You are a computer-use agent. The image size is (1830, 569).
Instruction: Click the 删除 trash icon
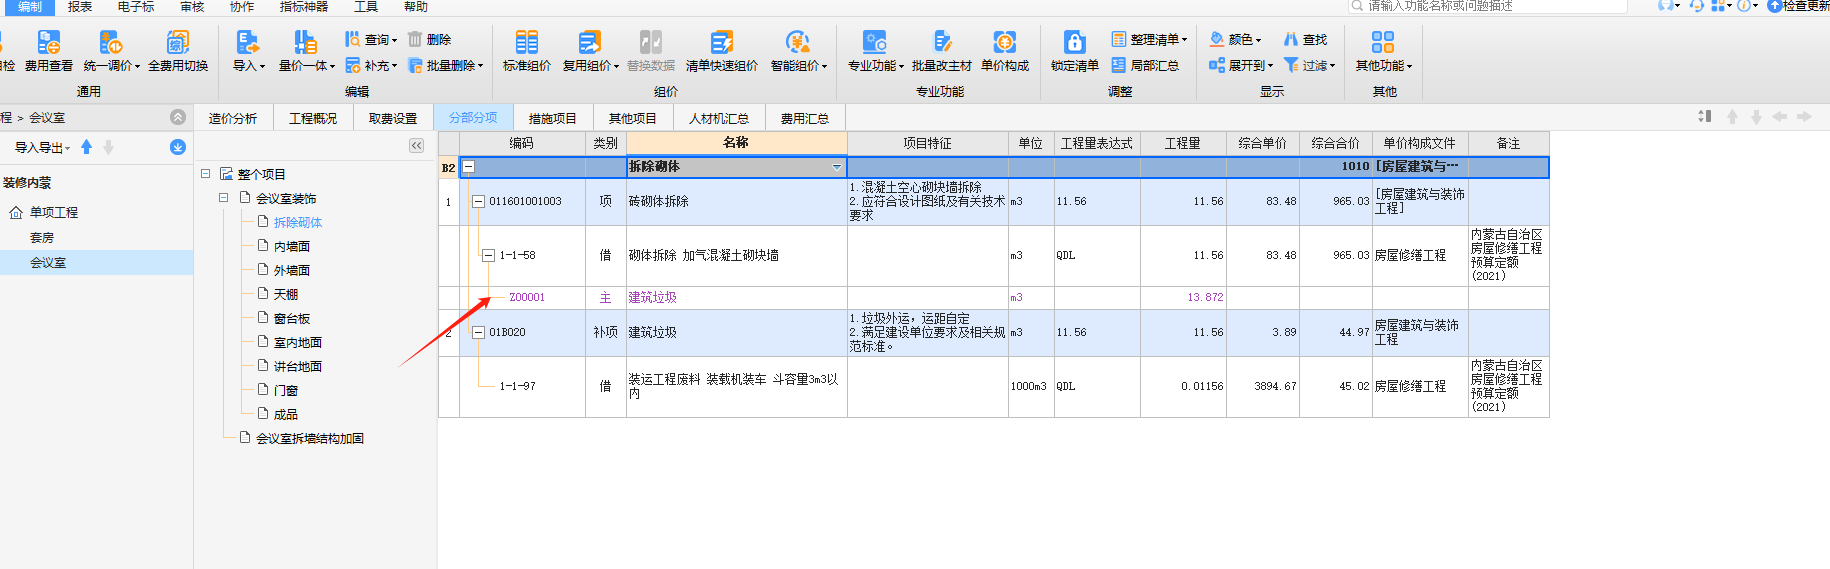(414, 39)
